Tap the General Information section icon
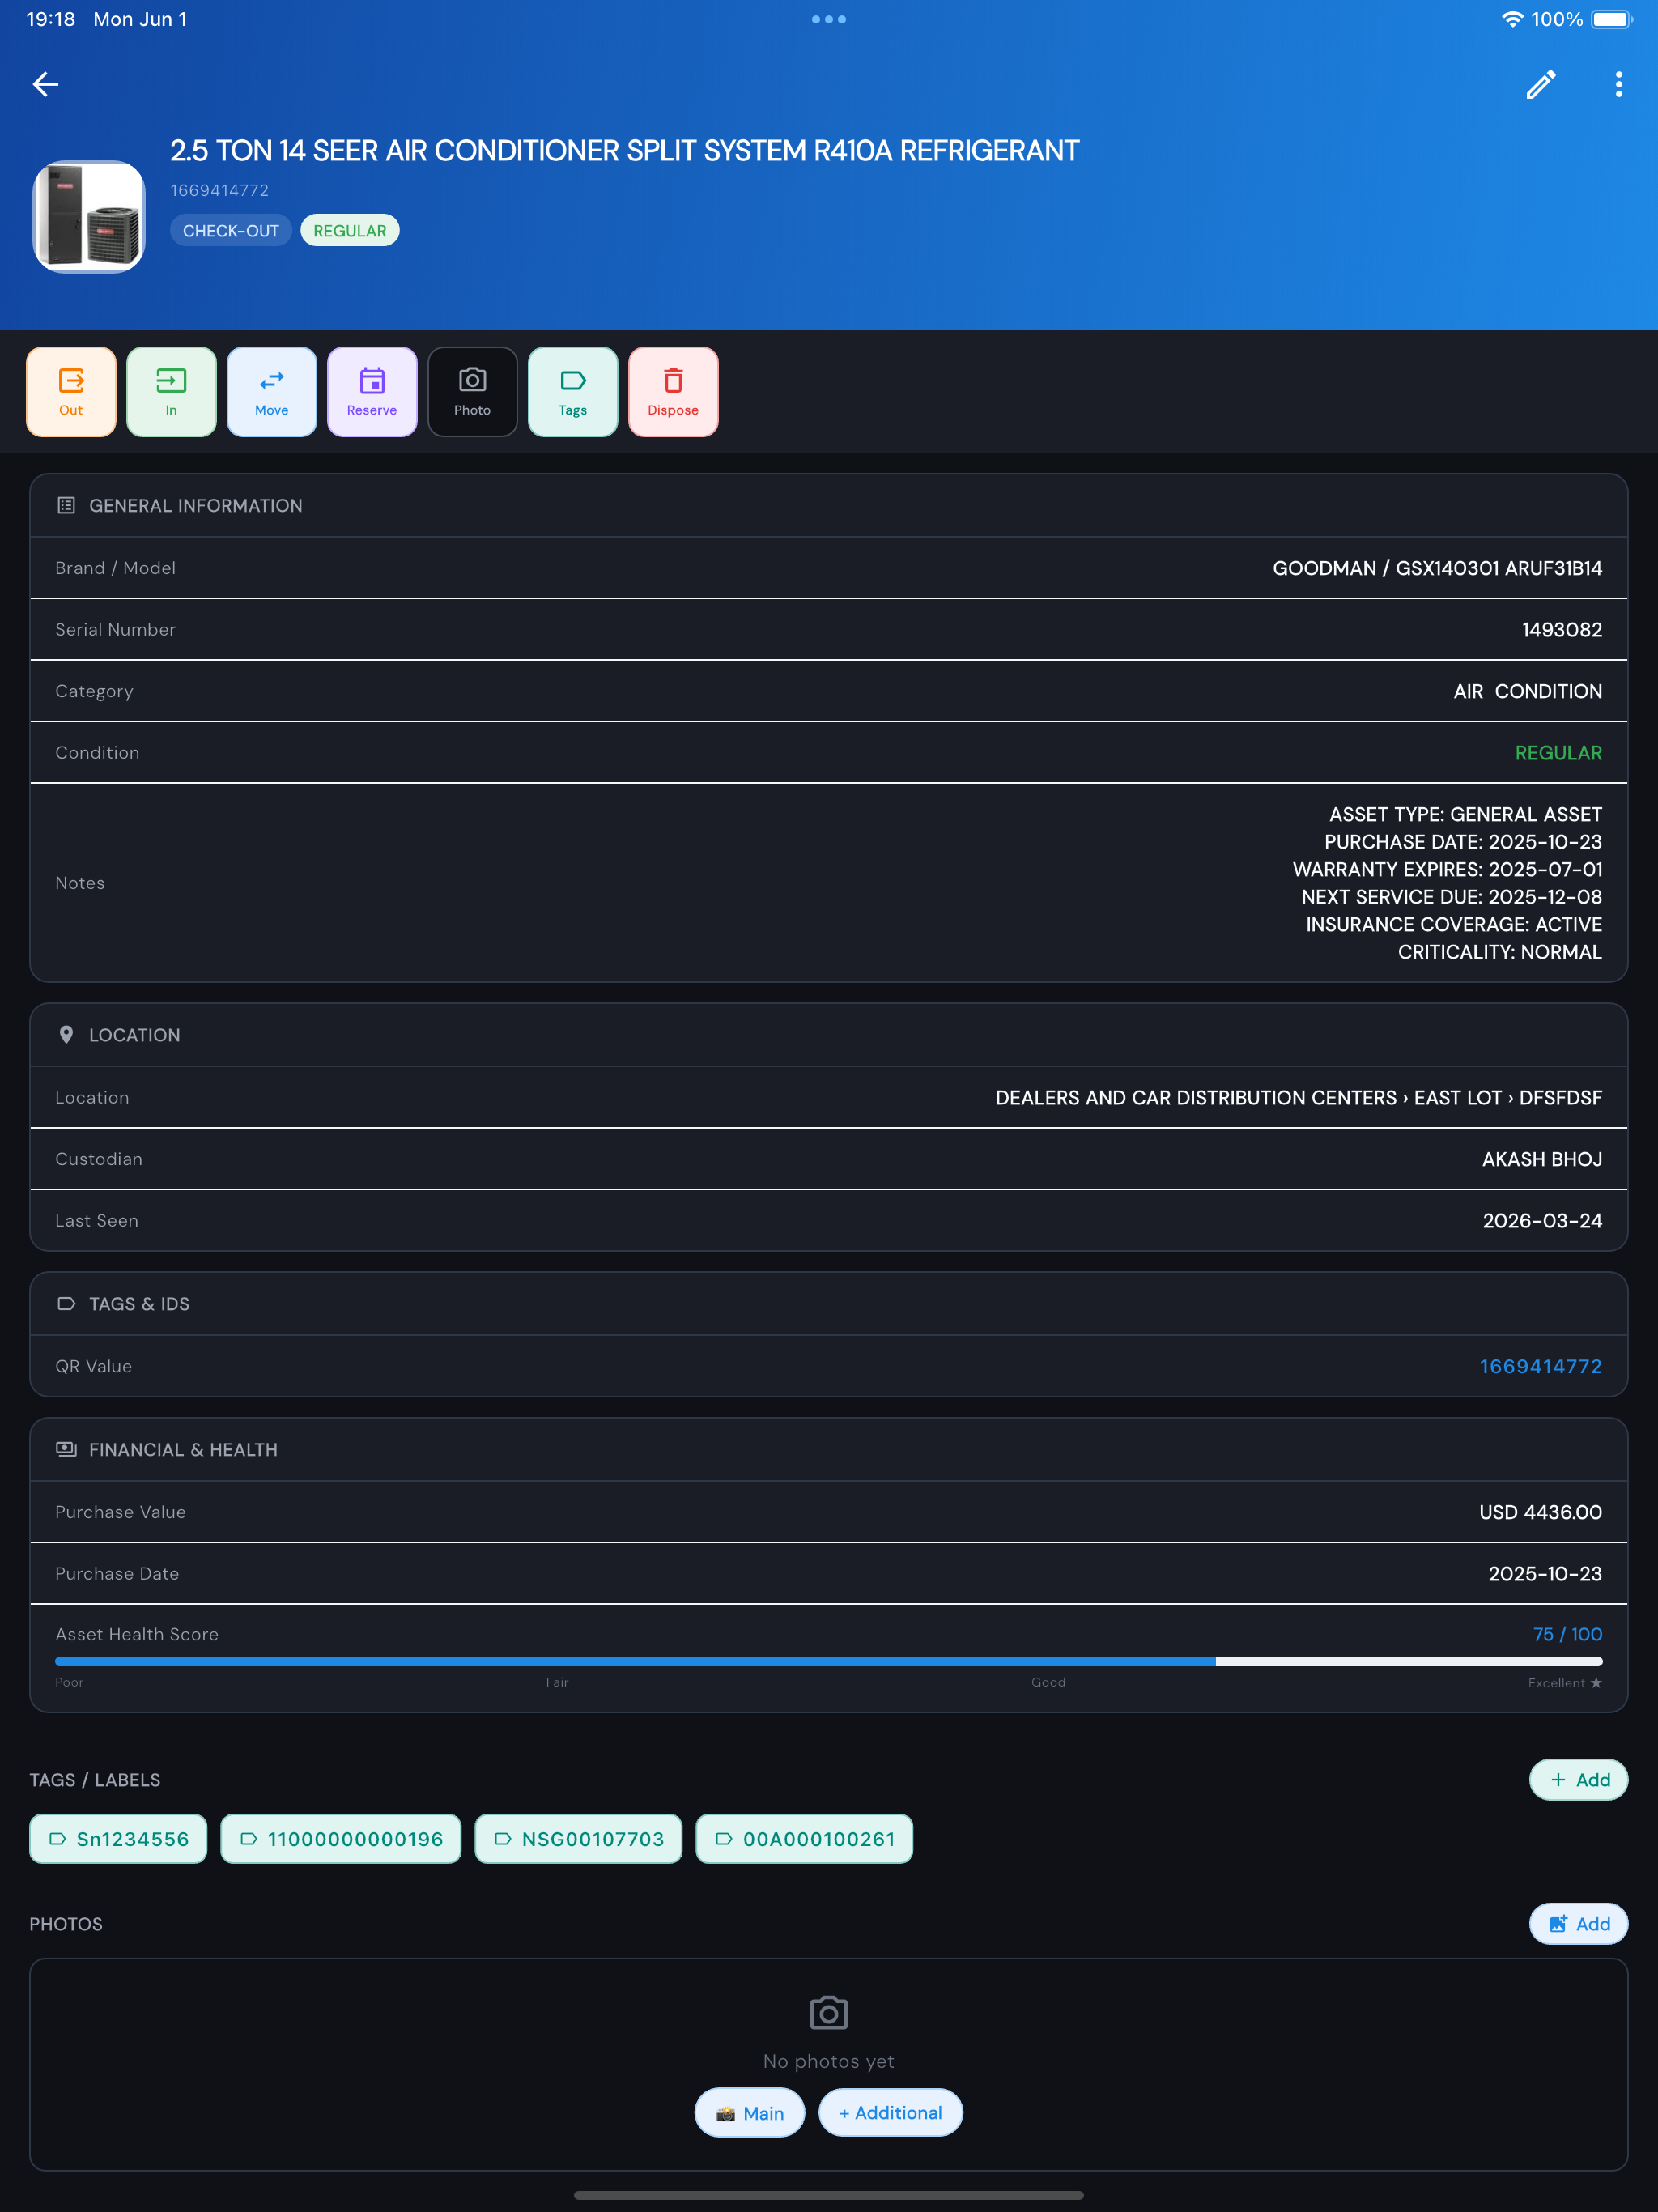The image size is (1658, 2212). (66, 506)
